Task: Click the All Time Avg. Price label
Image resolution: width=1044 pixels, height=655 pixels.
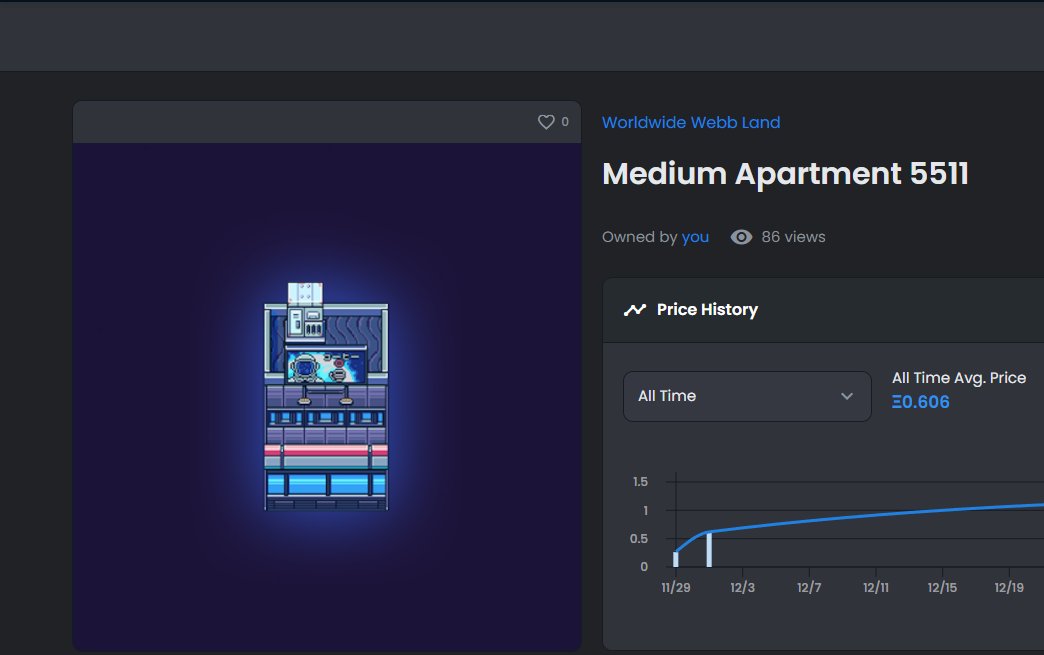Action: (x=959, y=378)
